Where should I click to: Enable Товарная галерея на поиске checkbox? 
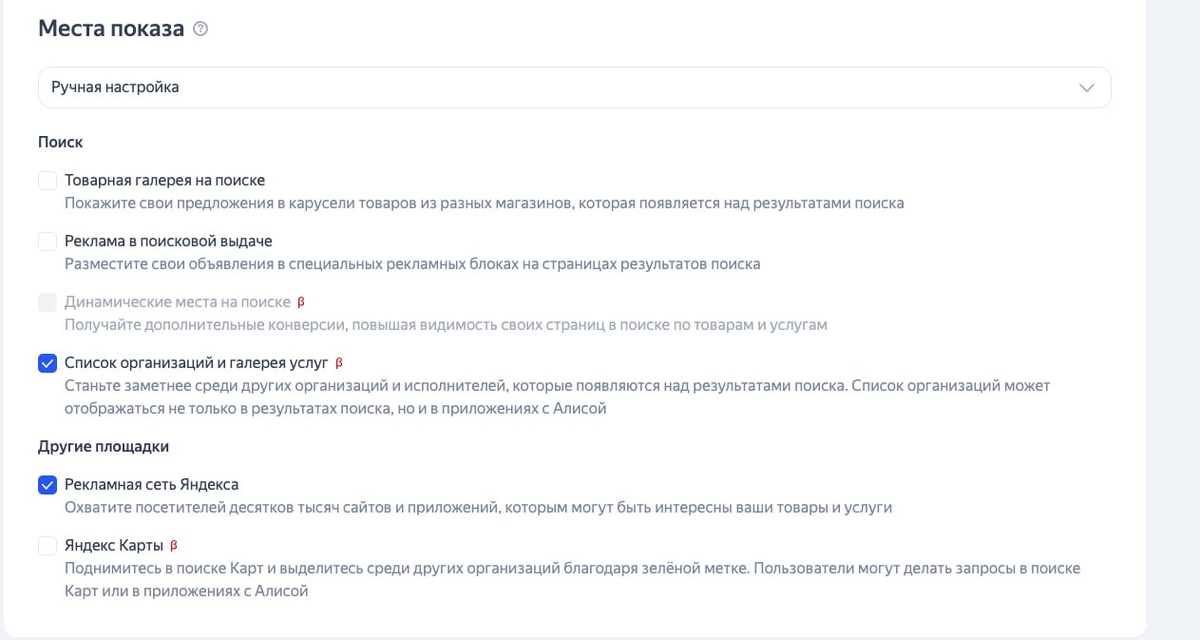point(47,181)
